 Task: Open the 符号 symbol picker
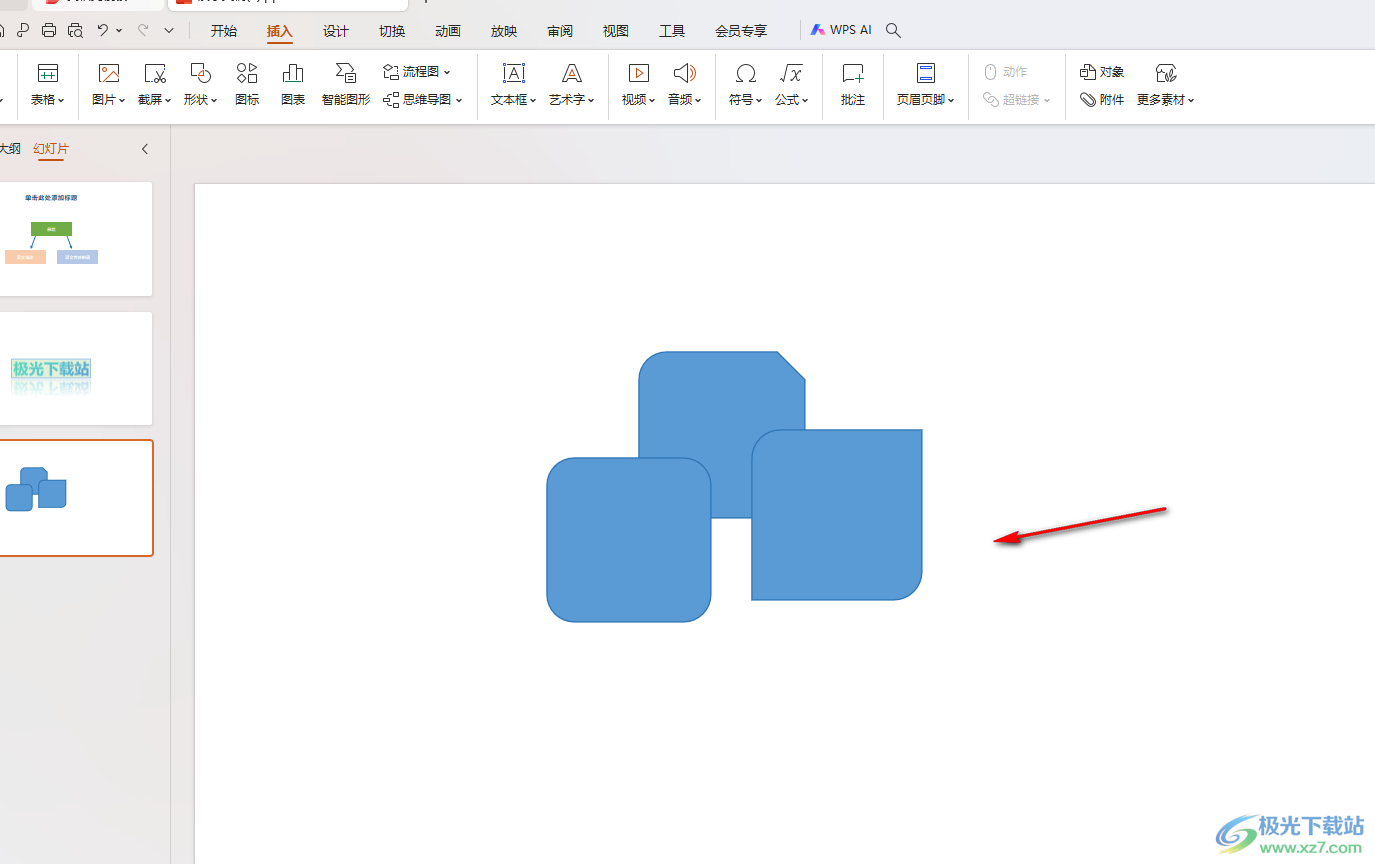coord(745,85)
